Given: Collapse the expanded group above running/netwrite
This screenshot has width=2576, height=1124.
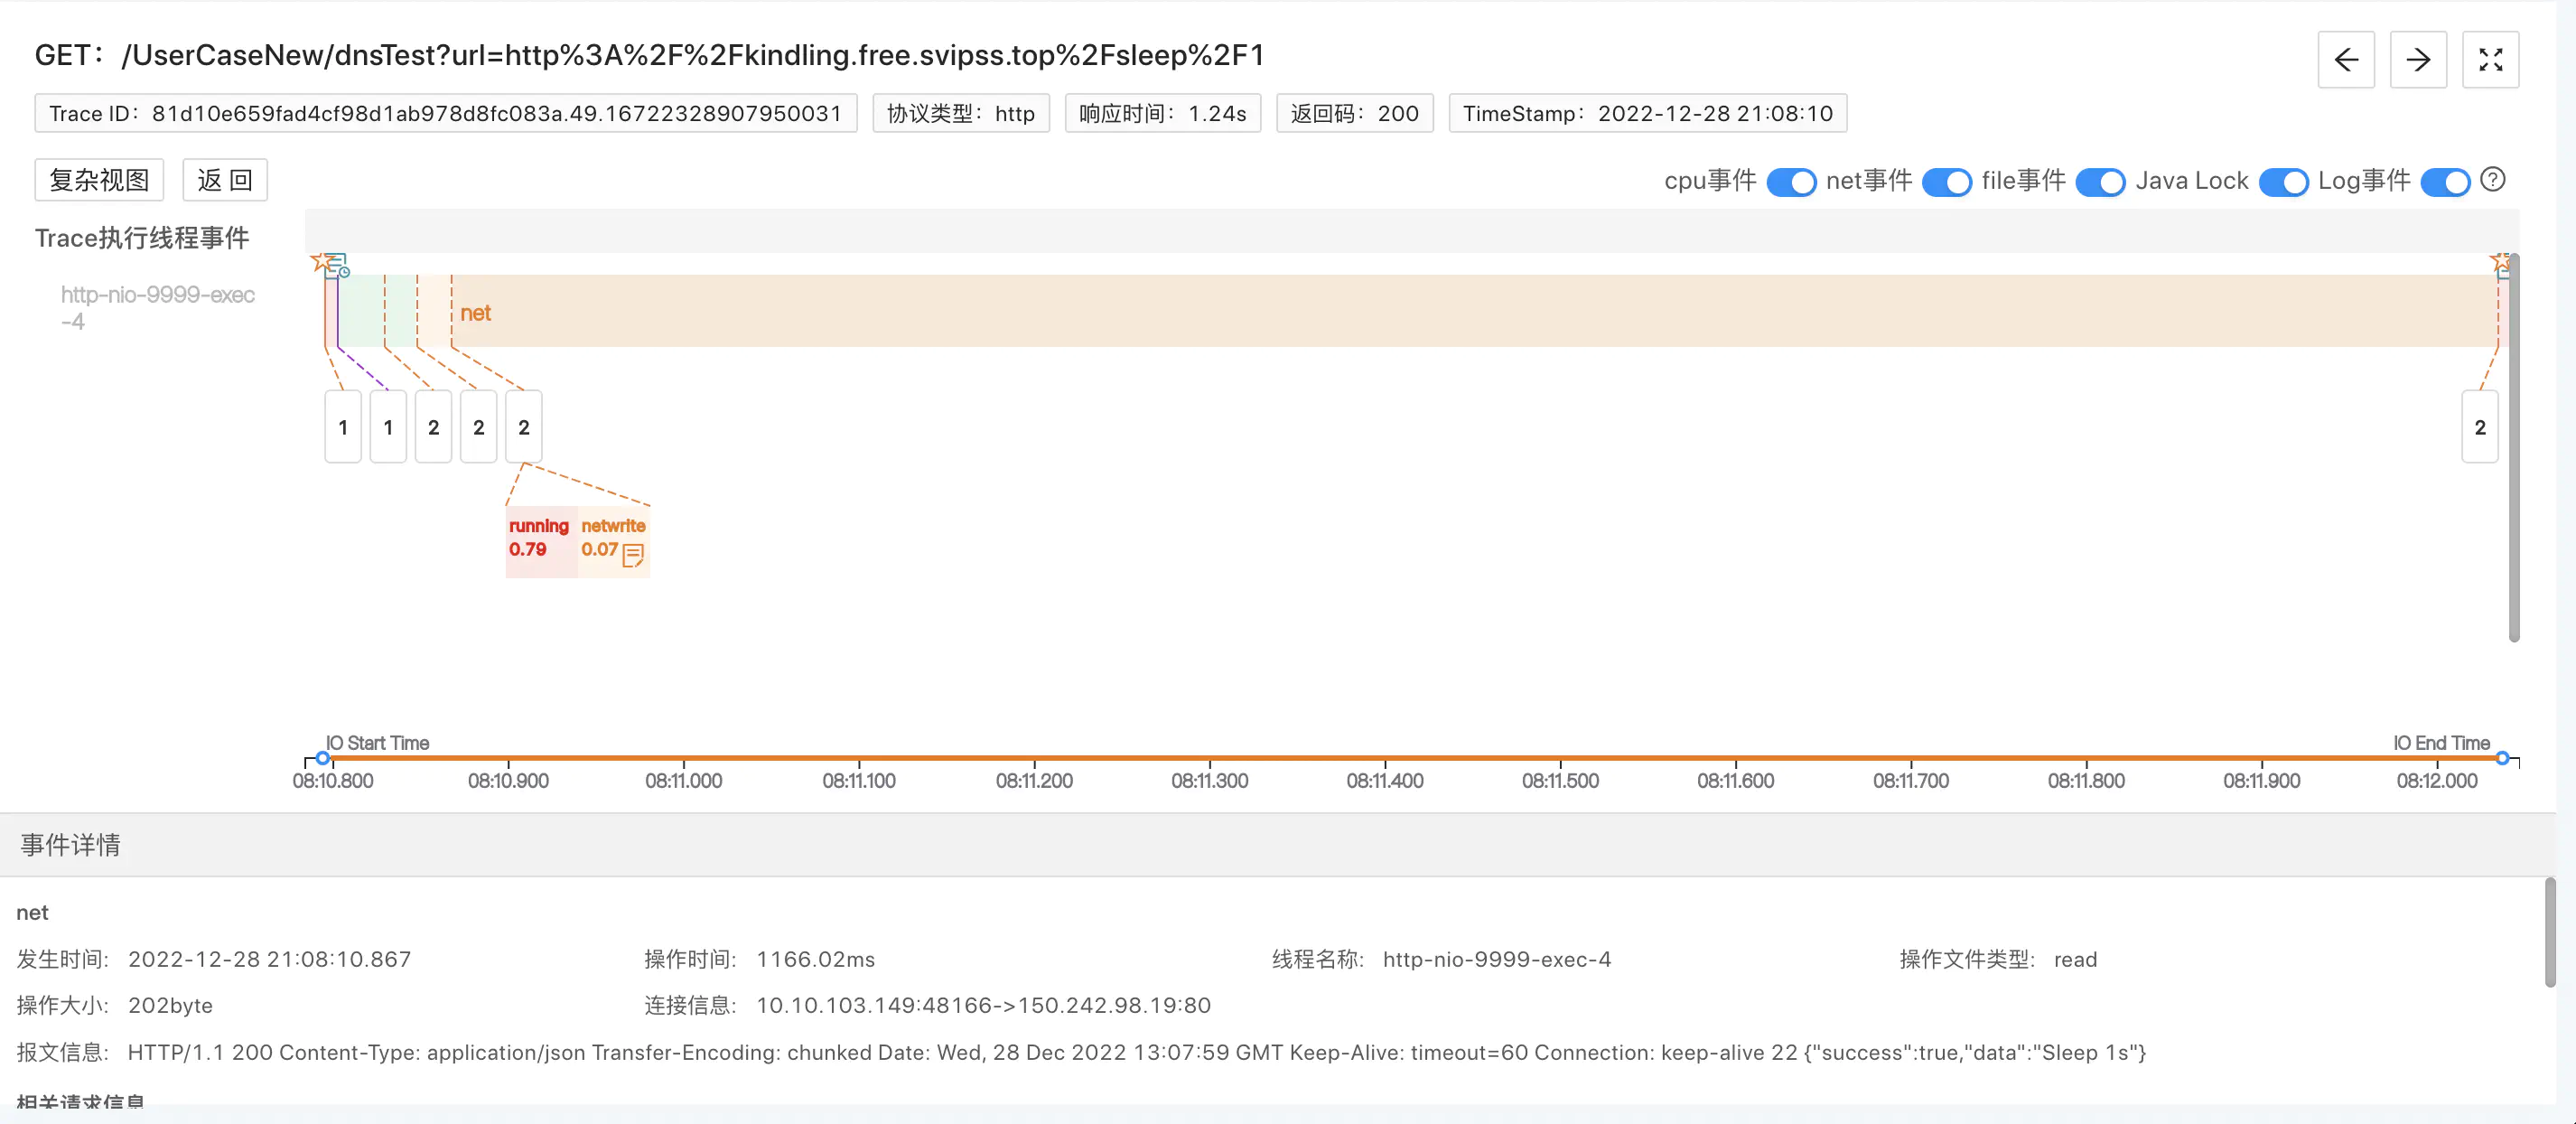Looking at the screenshot, I should click(x=523, y=427).
